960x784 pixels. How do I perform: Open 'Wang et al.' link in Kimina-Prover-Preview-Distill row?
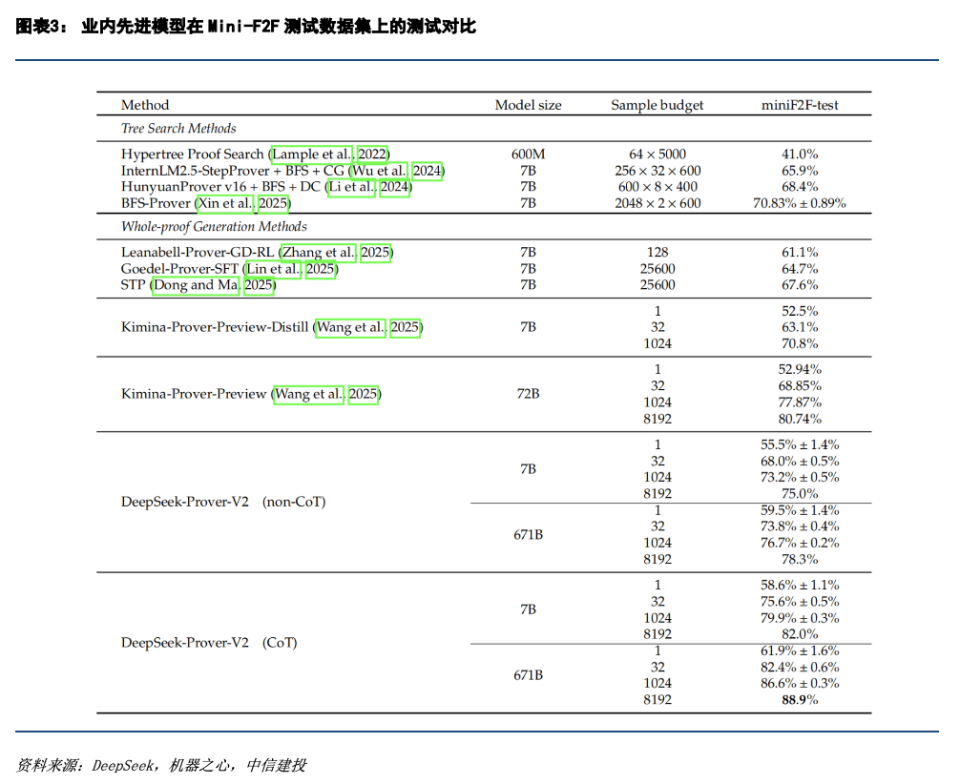tap(350, 327)
